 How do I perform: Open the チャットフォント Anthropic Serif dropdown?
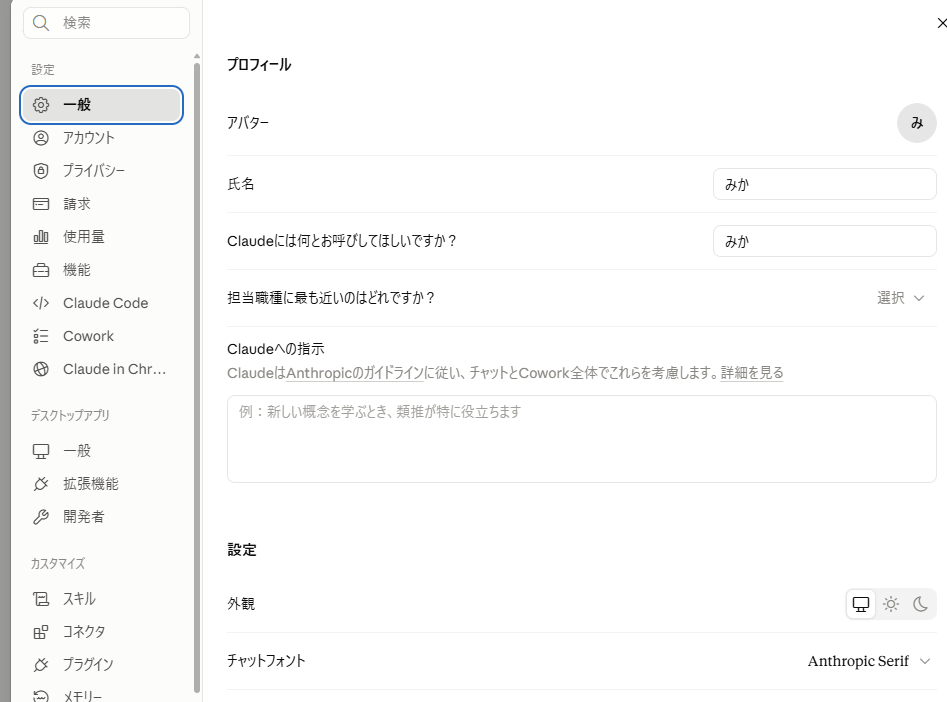tap(868, 662)
